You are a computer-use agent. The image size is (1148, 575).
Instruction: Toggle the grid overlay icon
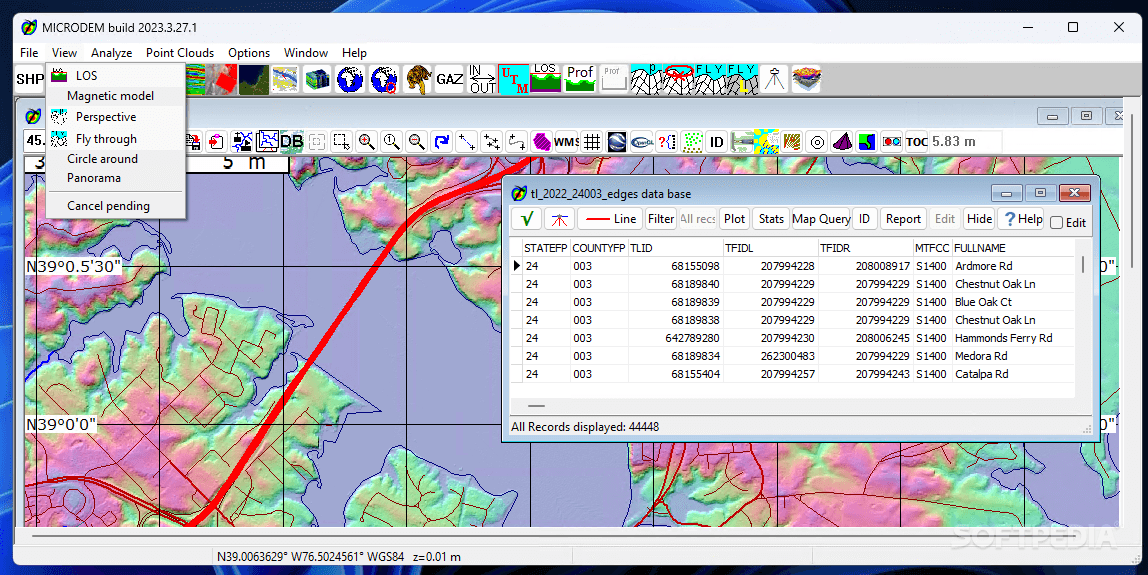[592, 141]
